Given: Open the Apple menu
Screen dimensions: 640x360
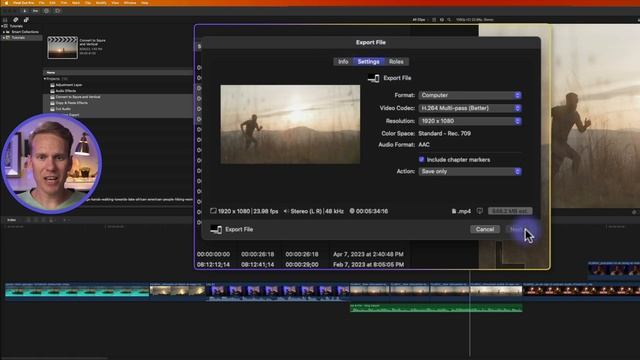Looking at the screenshot, I should [6, 3].
